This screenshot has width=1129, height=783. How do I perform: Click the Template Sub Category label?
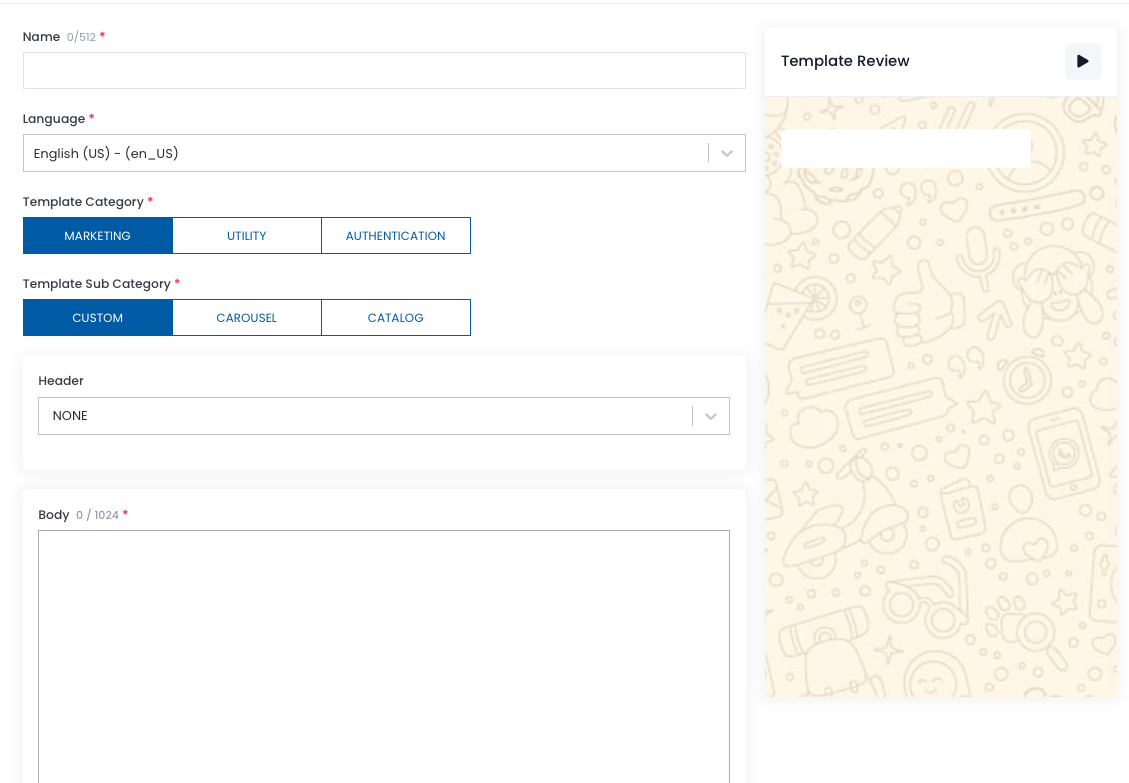tap(96, 284)
